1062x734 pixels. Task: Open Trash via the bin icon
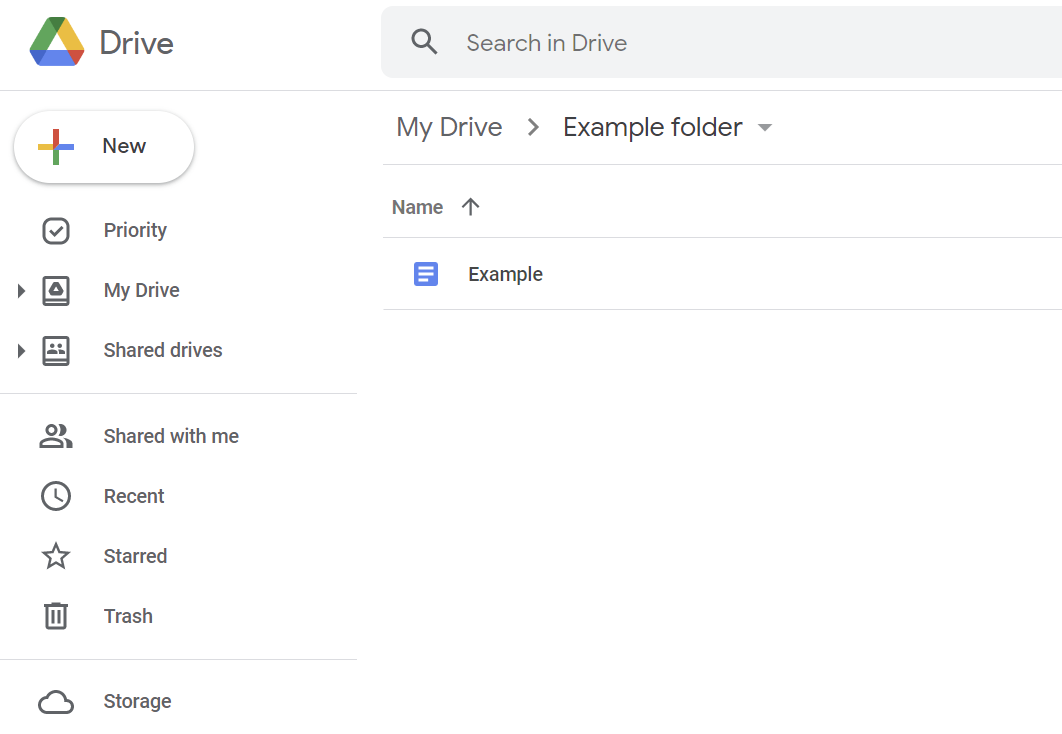(56, 616)
